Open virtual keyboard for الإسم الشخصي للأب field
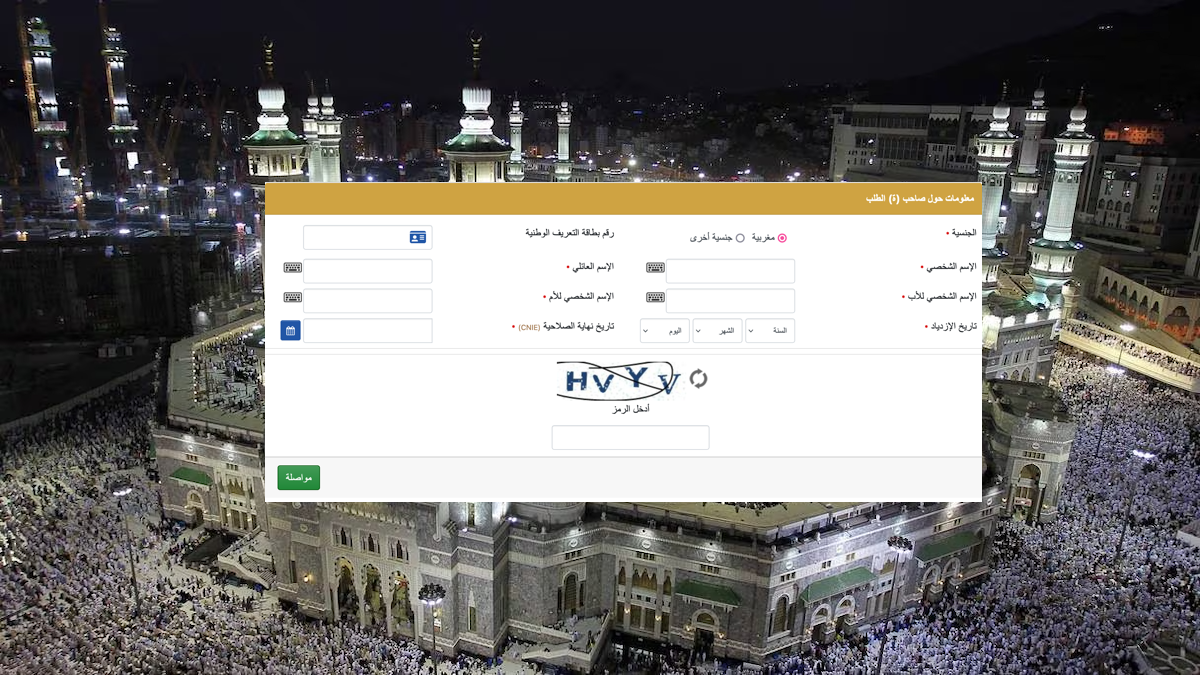The width and height of the screenshot is (1200, 675). 655,298
